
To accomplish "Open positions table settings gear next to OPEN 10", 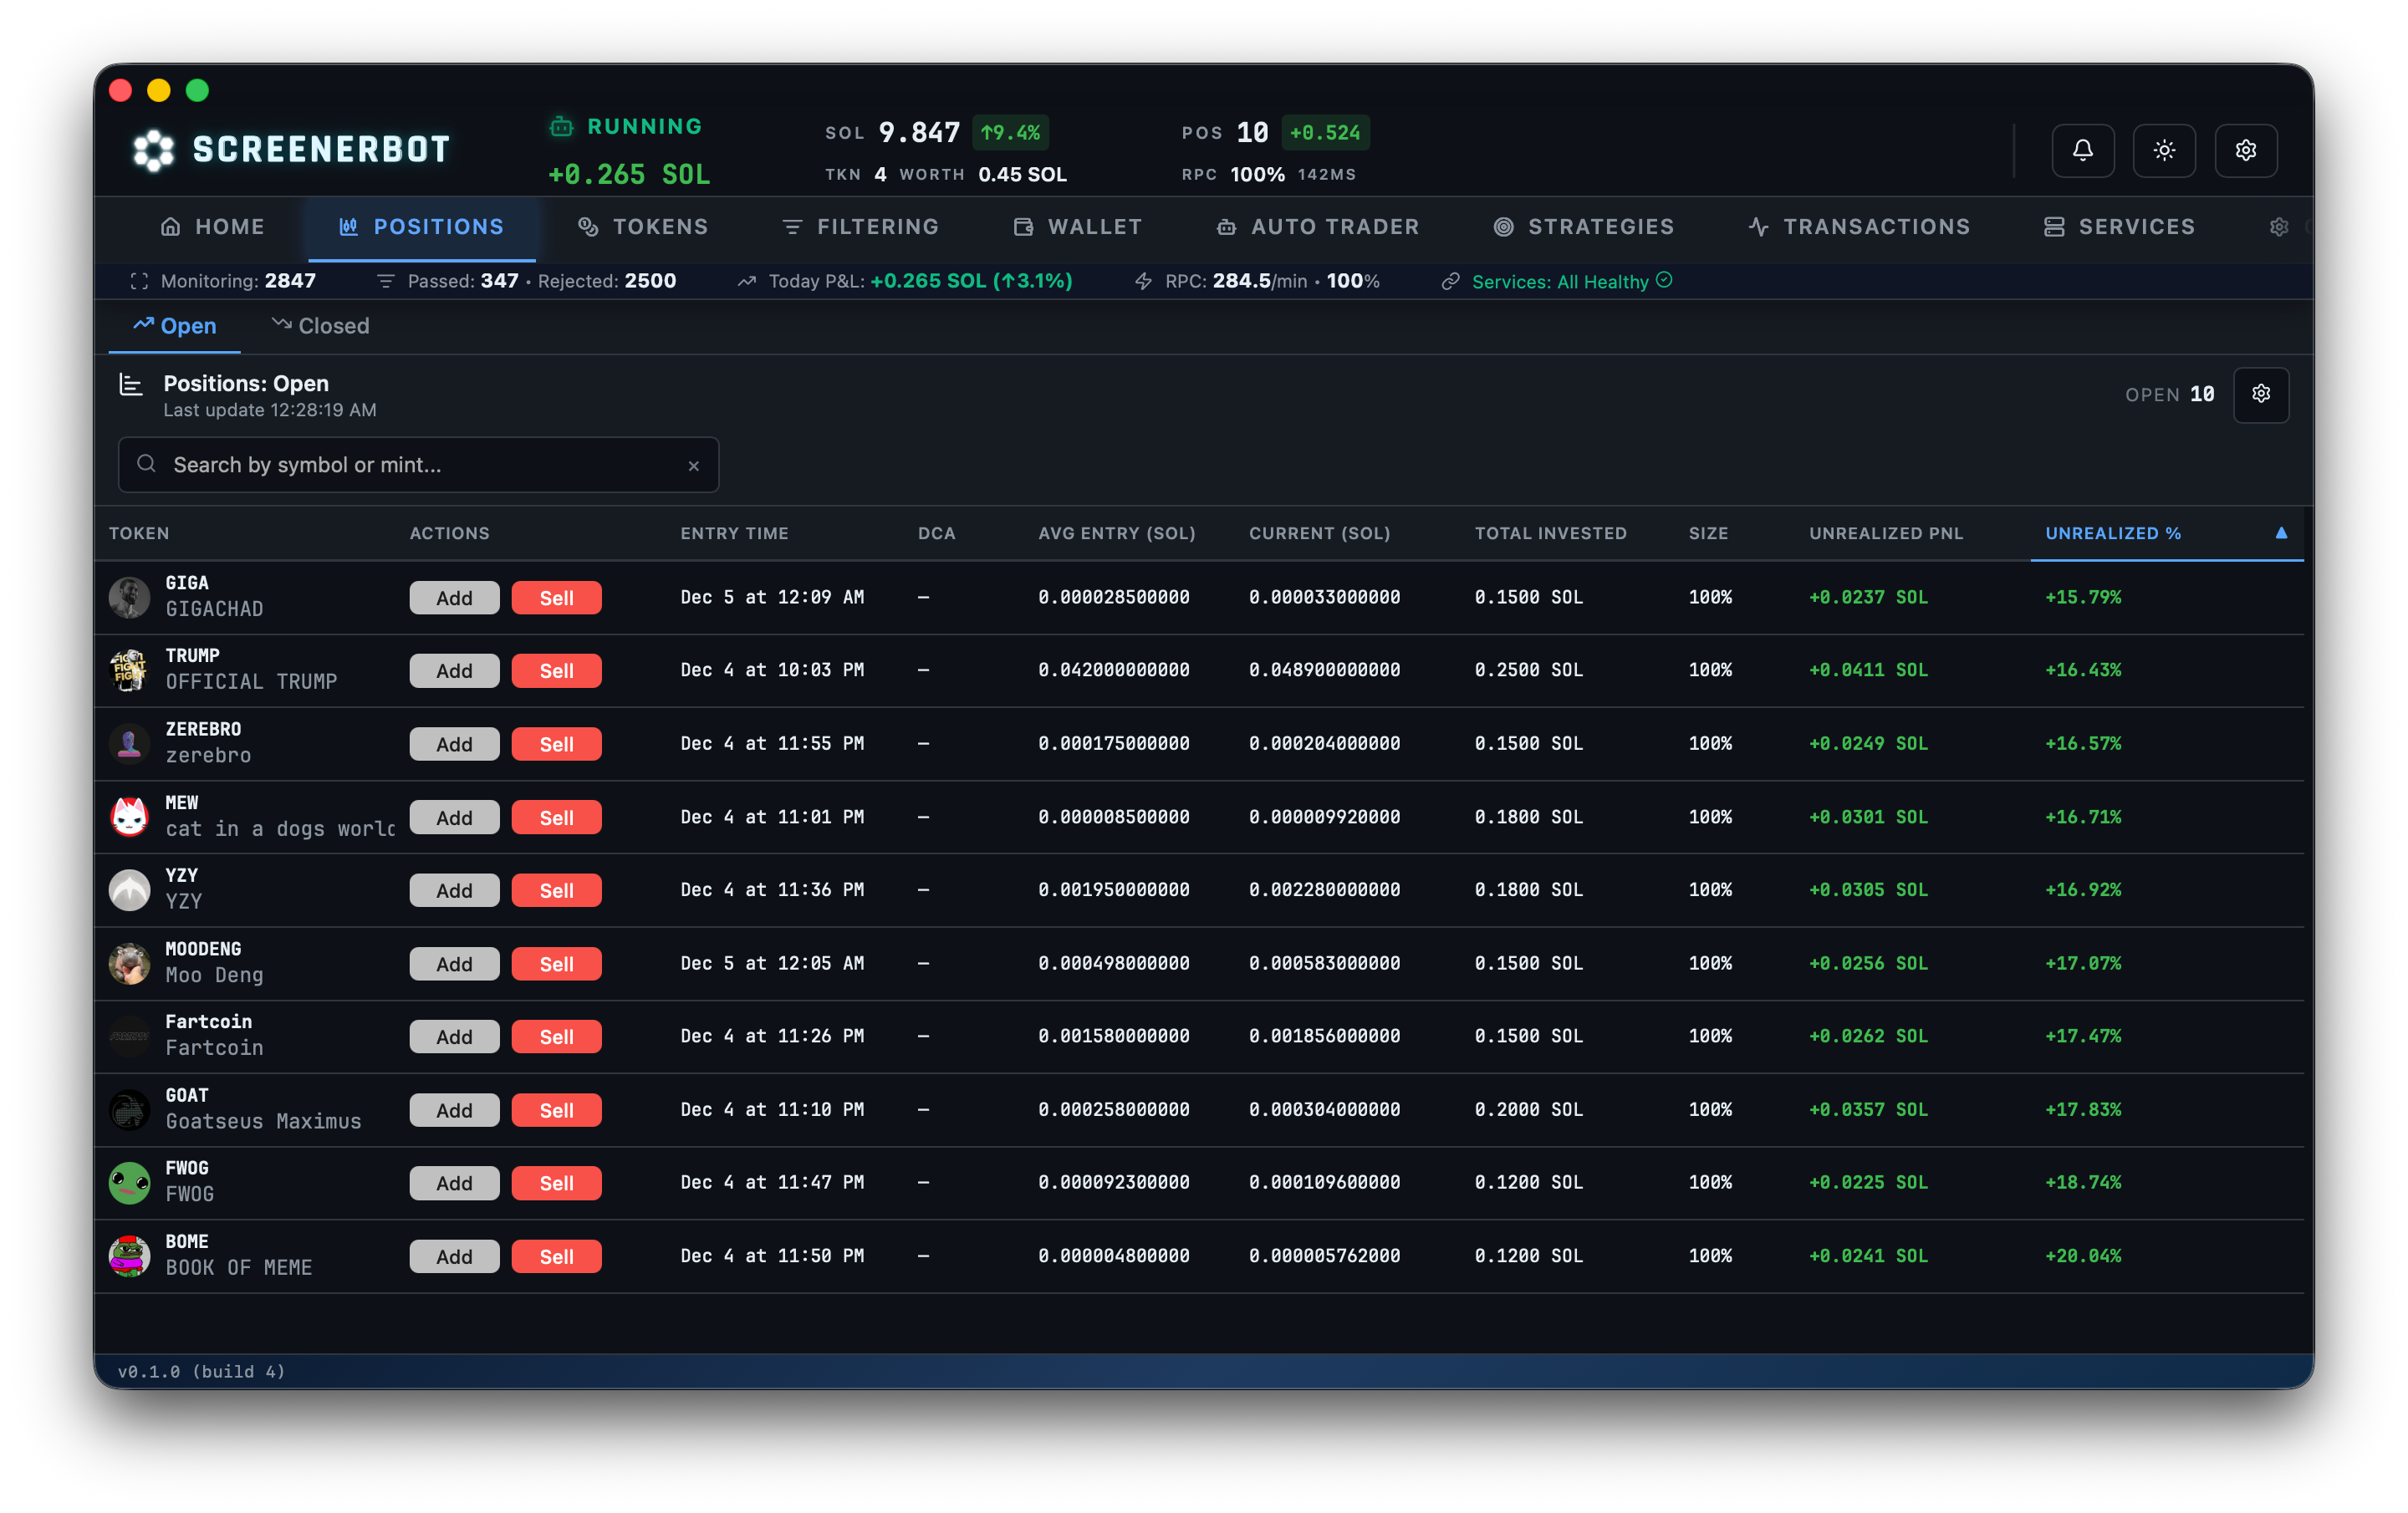I will pyautogui.click(x=2261, y=394).
